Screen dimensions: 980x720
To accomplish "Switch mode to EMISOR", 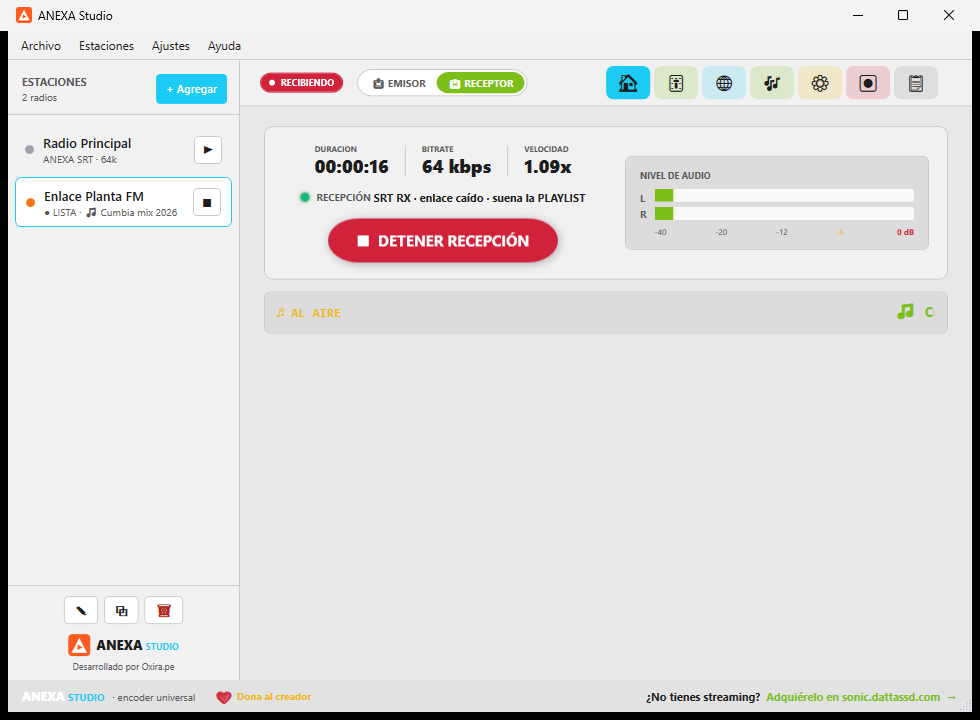I will [x=399, y=83].
